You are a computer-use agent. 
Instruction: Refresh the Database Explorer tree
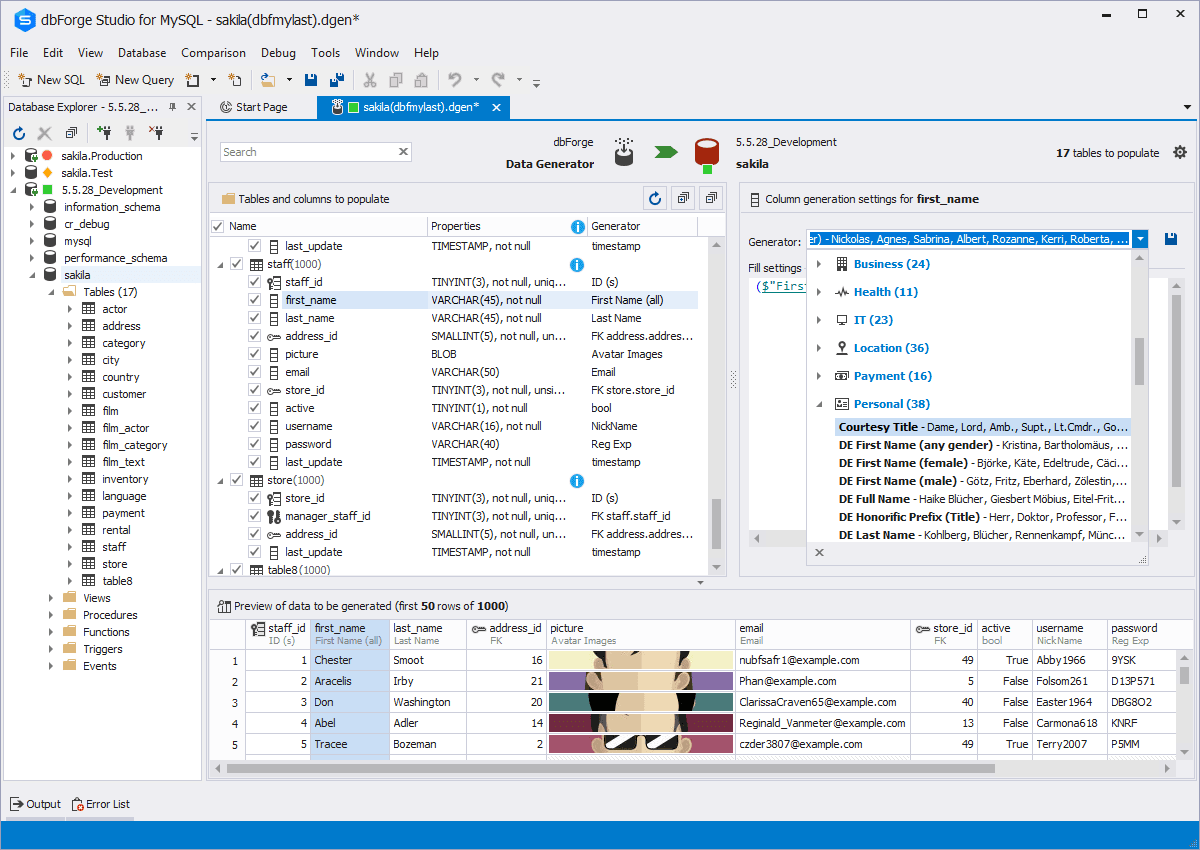18,133
